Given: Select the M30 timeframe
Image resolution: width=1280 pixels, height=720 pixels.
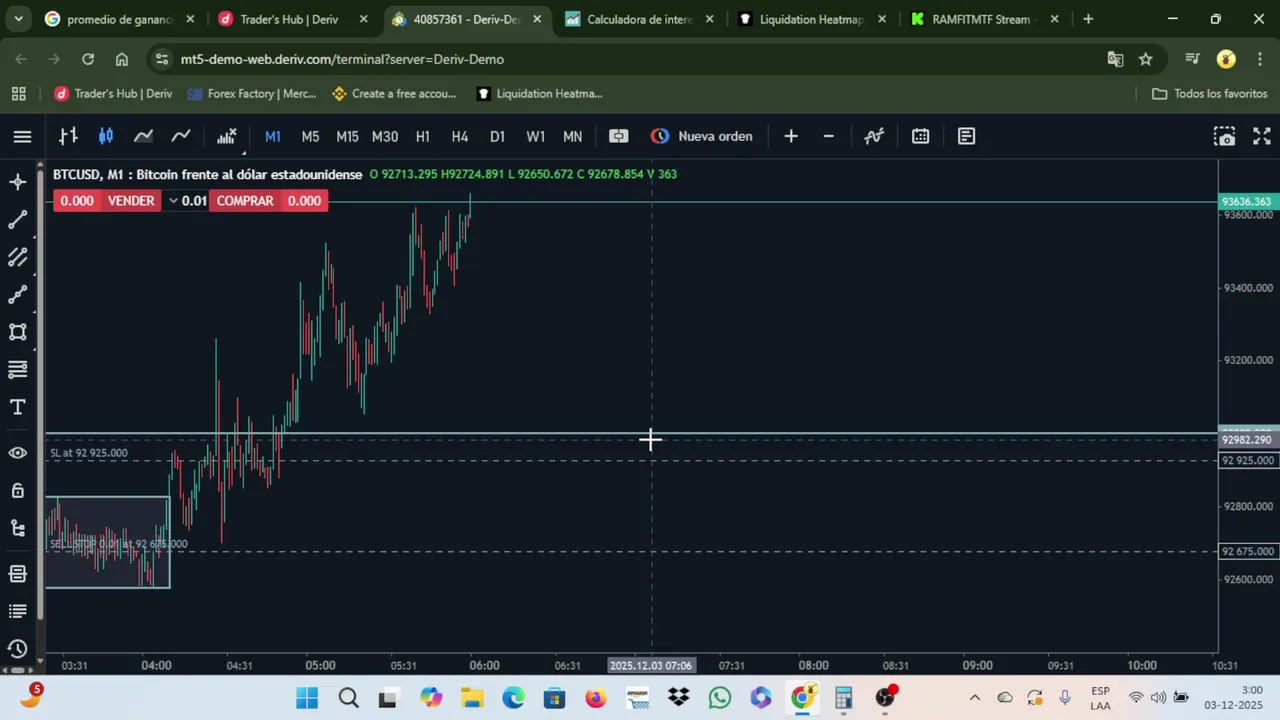Looking at the screenshot, I should (385, 136).
